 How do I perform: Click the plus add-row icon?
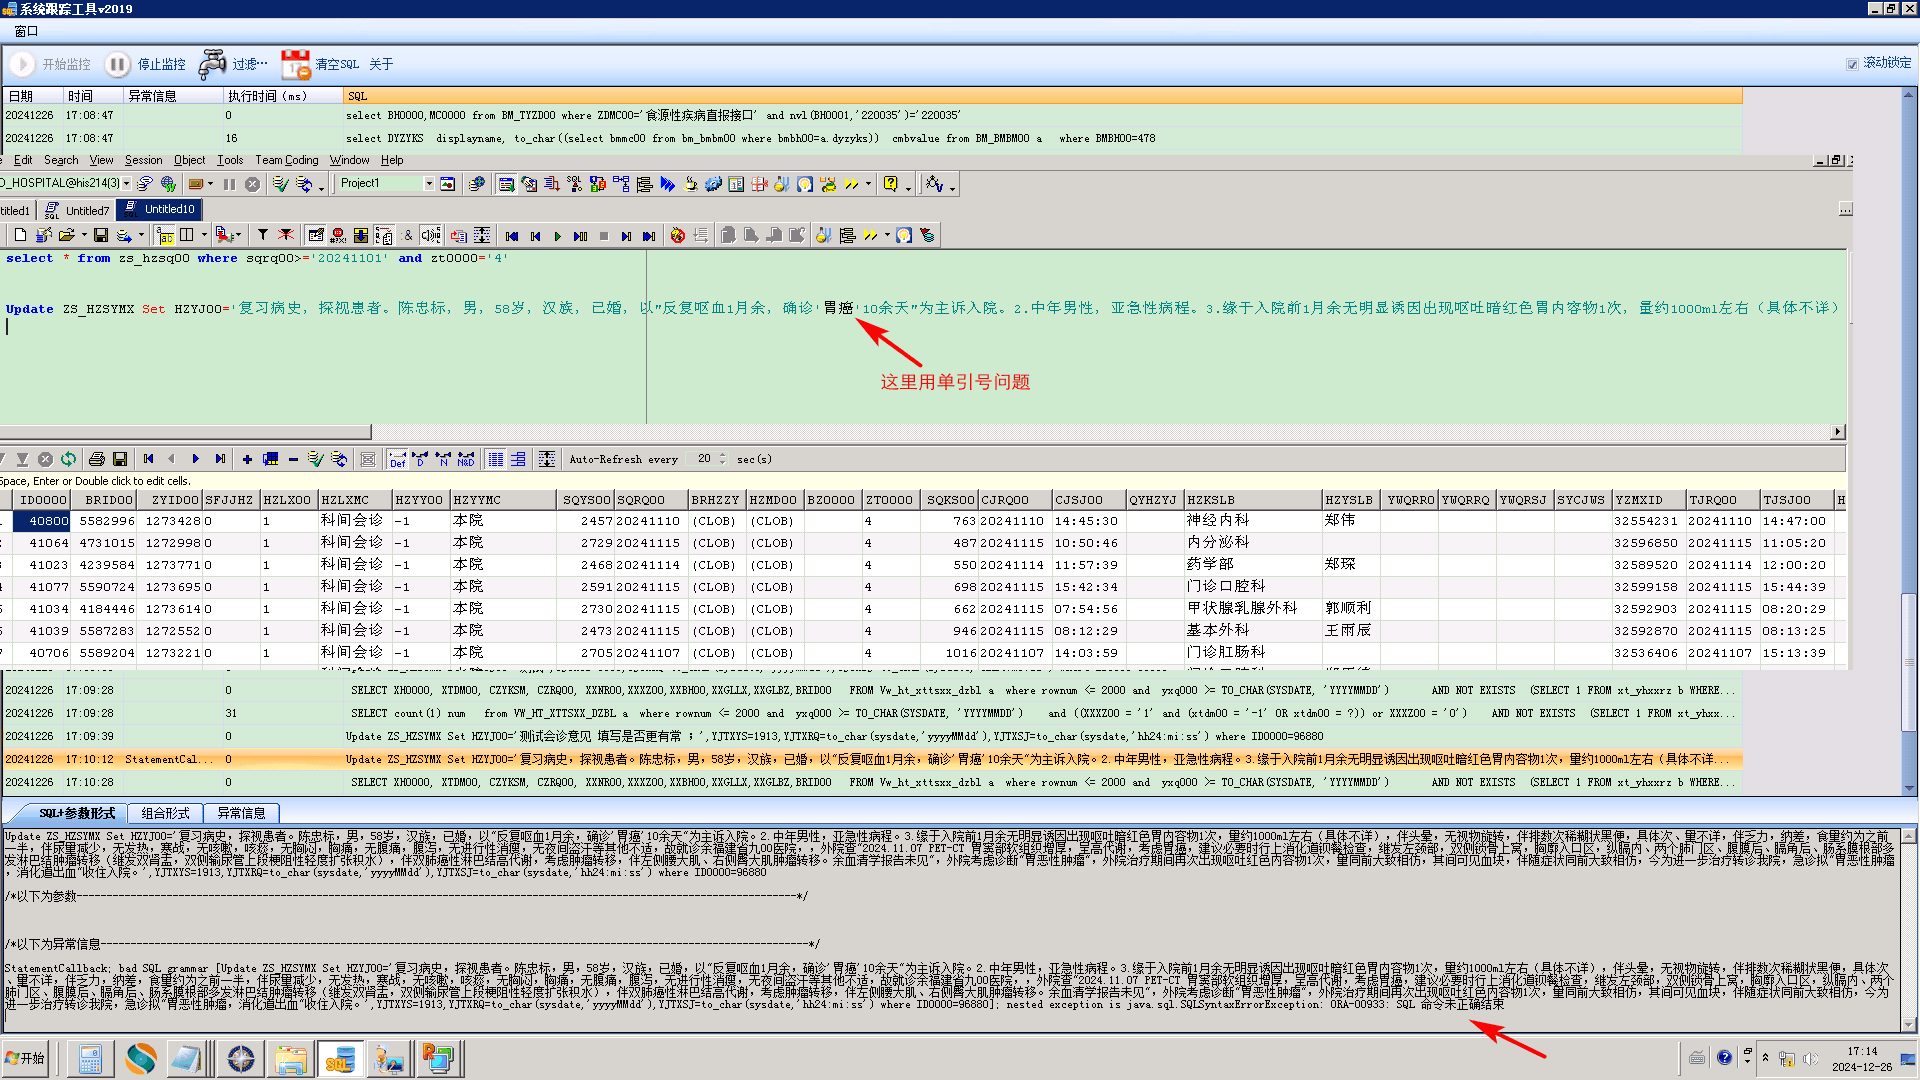[x=247, y=459]
